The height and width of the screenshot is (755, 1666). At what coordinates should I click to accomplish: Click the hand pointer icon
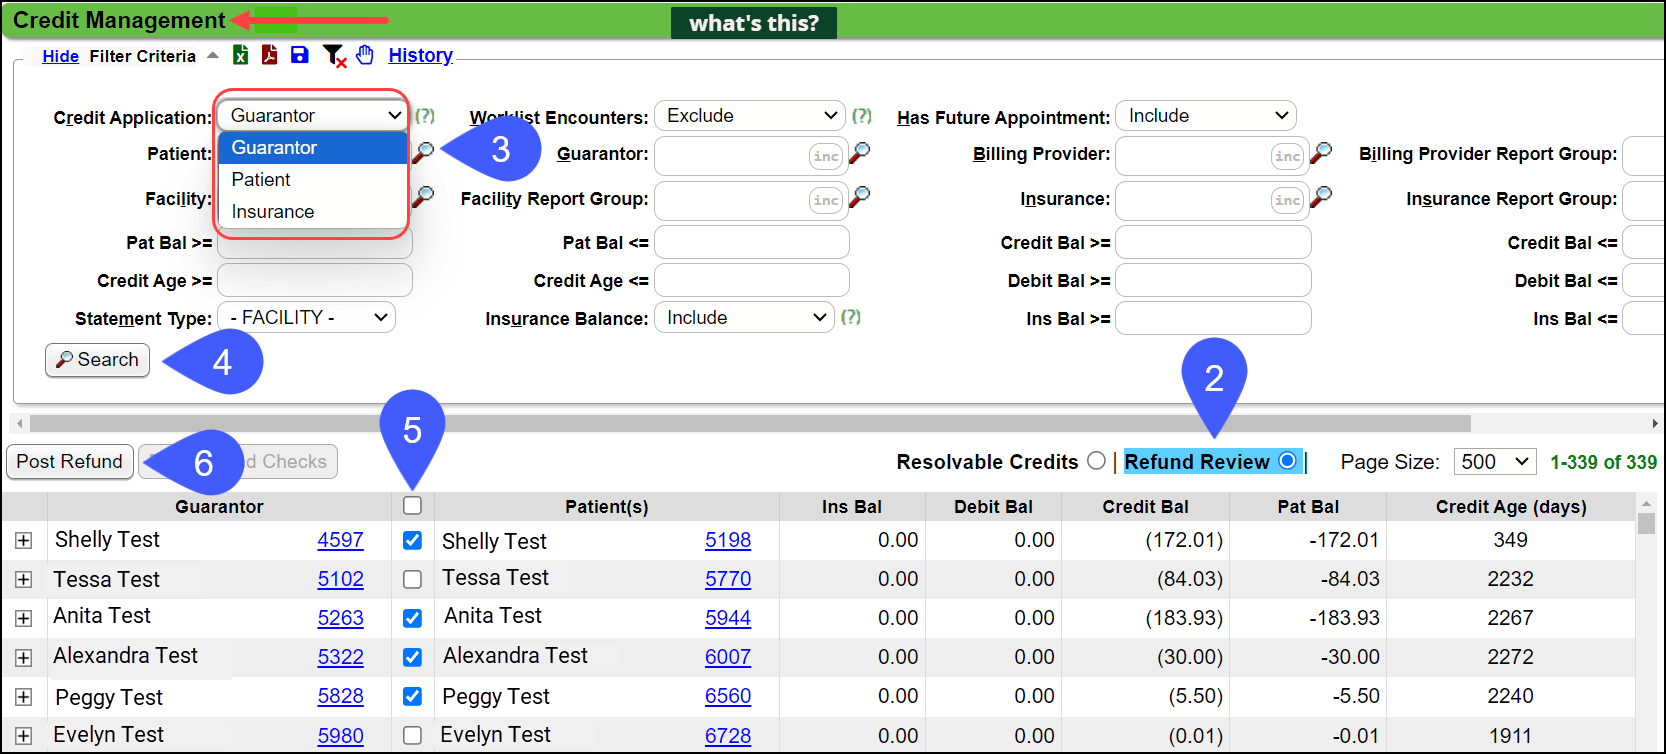(x=365, y=55)
